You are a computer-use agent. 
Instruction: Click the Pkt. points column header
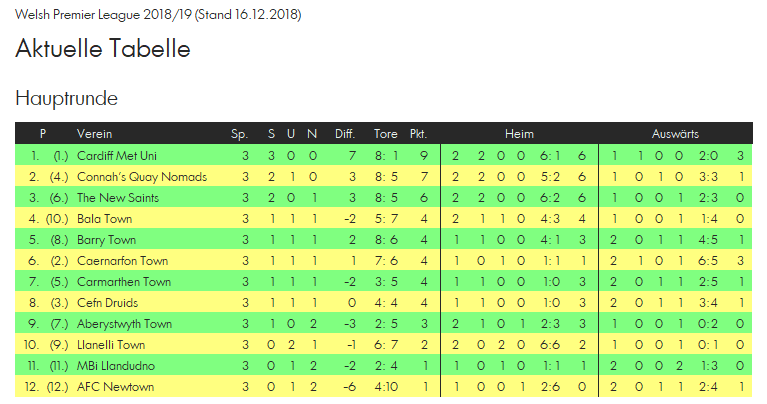pyautogui.click(x=419, y=134)
